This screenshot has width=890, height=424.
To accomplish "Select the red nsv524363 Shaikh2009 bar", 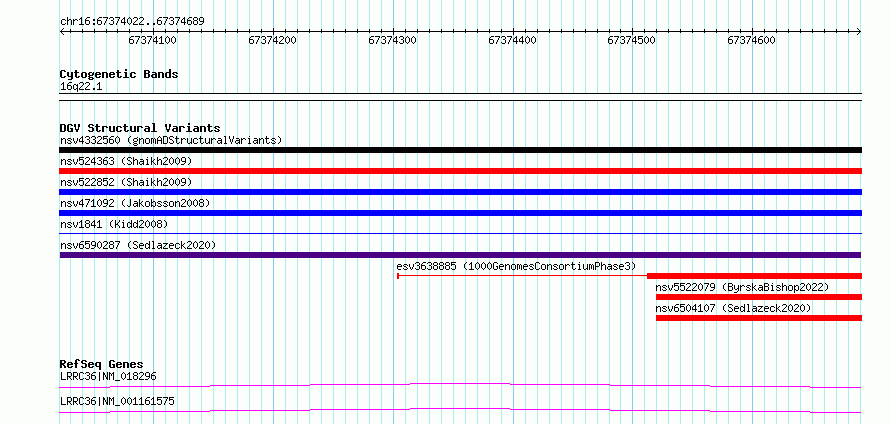I will coord(460,171).
